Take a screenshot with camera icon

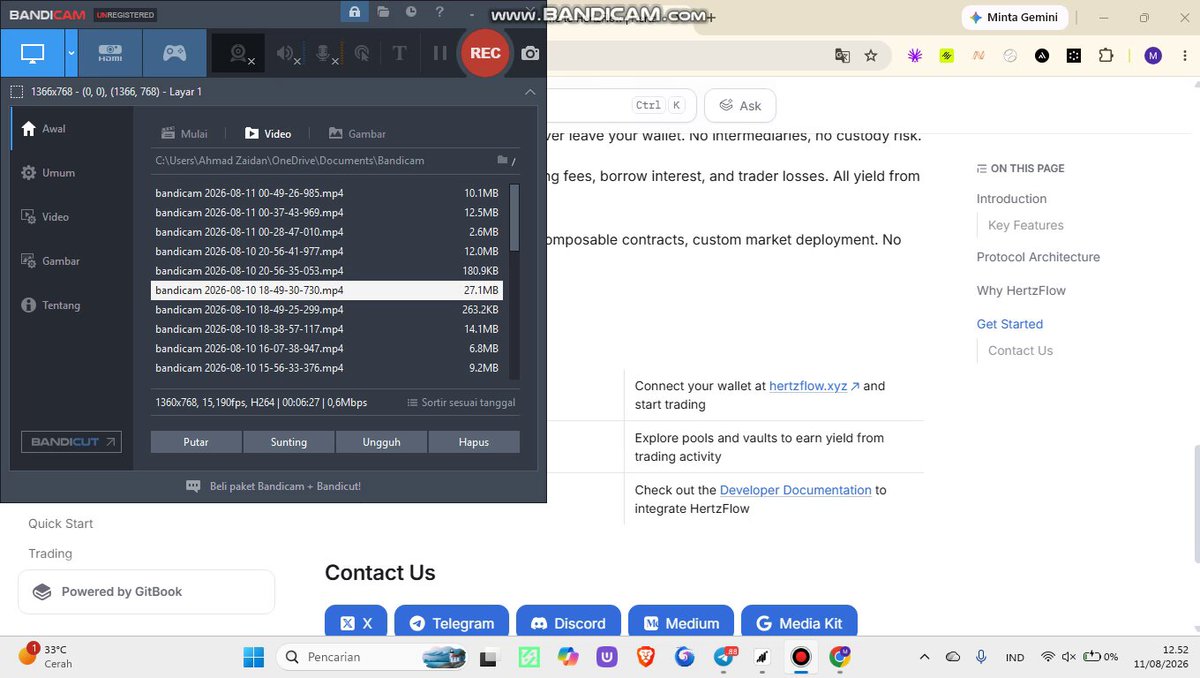(530, 53)
